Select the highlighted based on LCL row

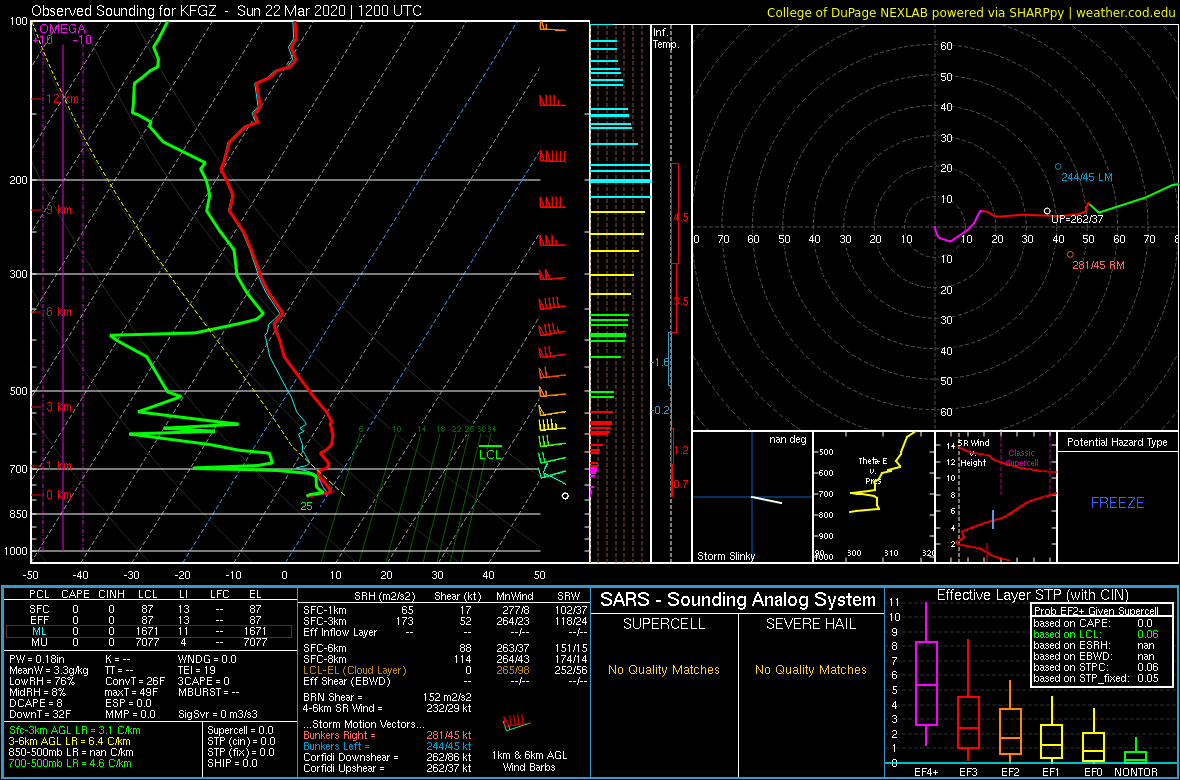tap(1097, 635)
